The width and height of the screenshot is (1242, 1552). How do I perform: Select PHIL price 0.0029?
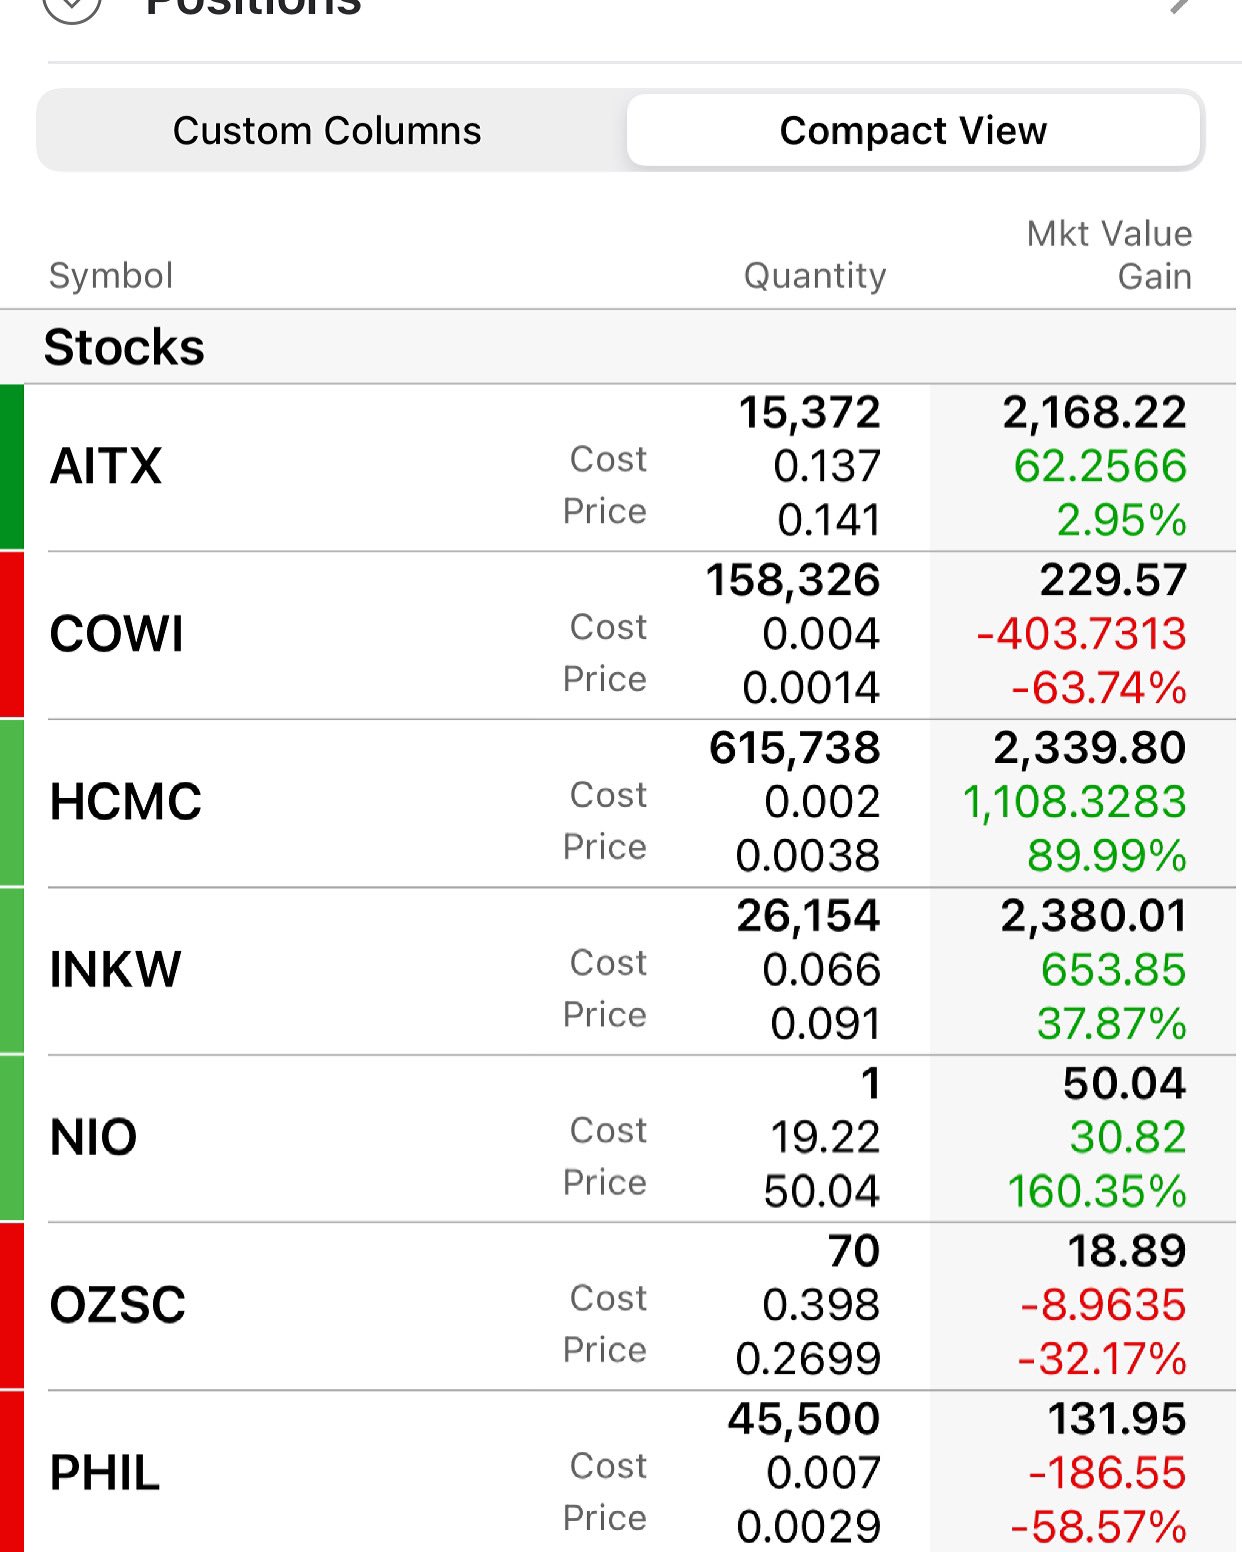[x=808, y=1527]
